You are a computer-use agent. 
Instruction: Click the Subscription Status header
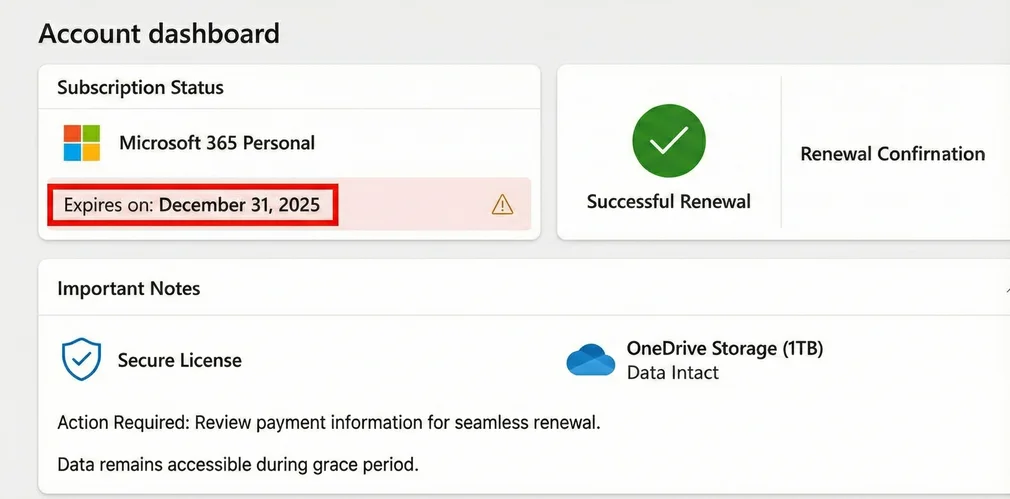pos(140,87)
